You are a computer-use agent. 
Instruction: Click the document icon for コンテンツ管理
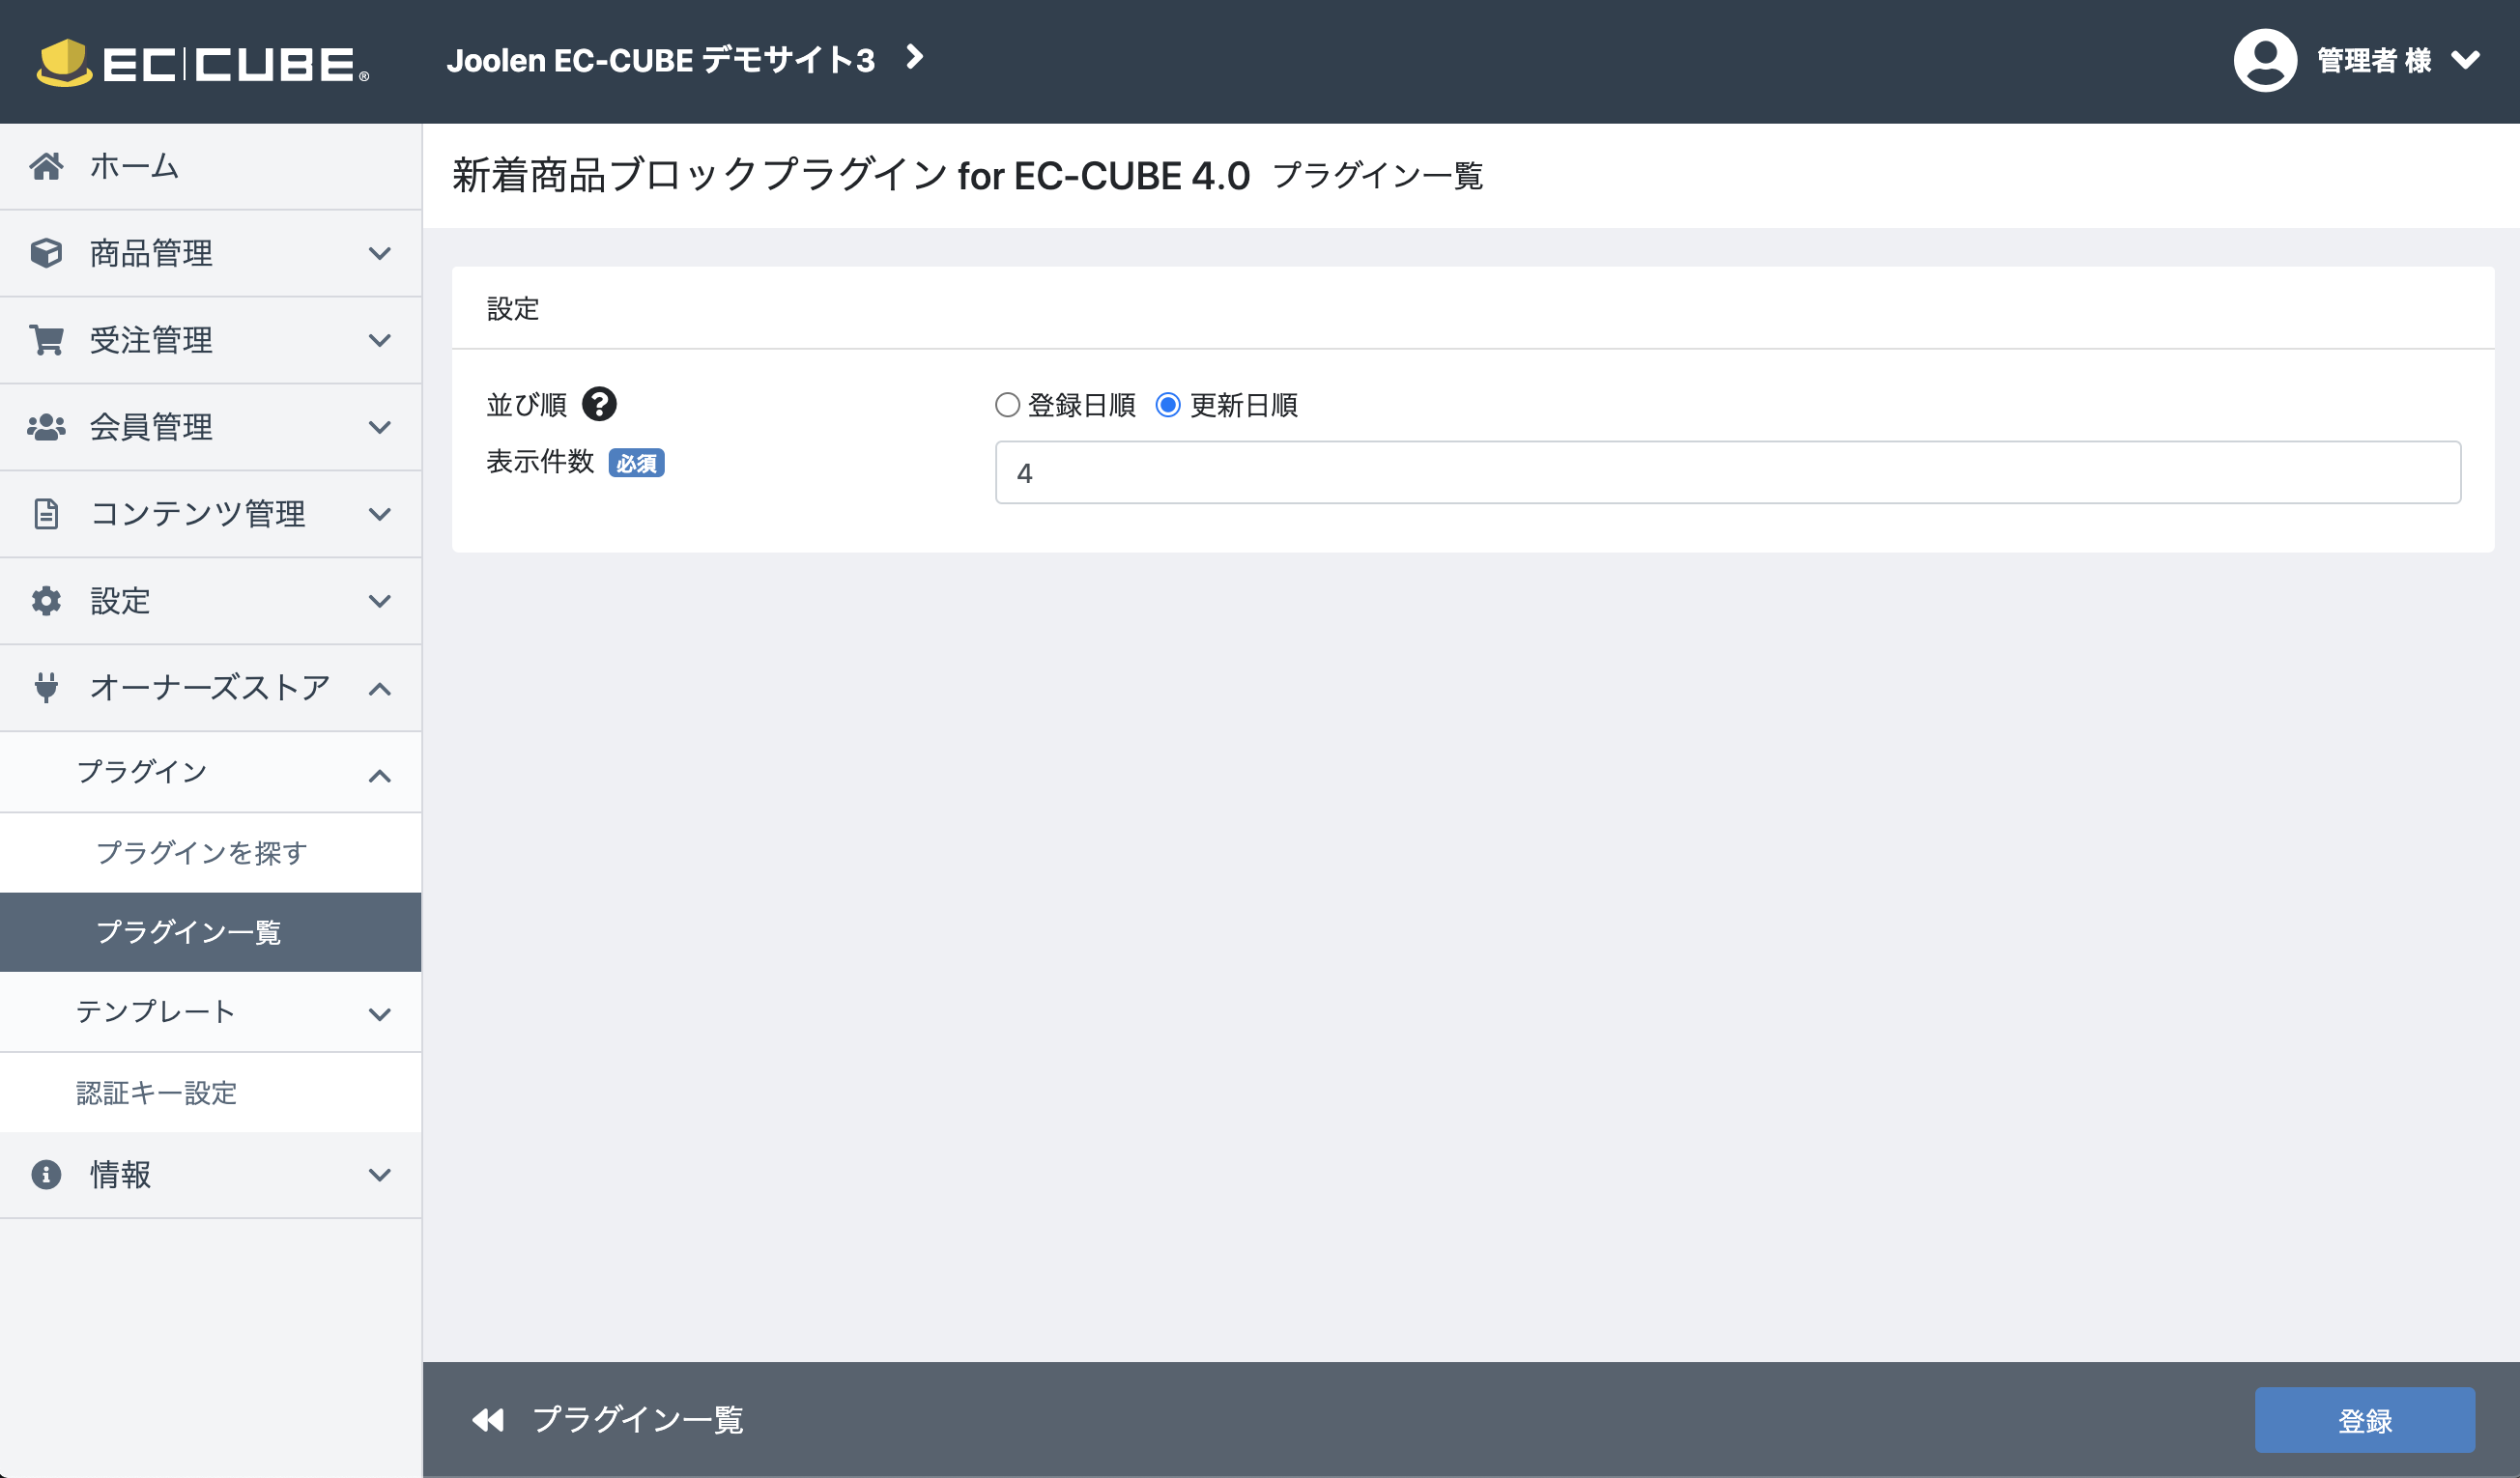pos(46,514)
